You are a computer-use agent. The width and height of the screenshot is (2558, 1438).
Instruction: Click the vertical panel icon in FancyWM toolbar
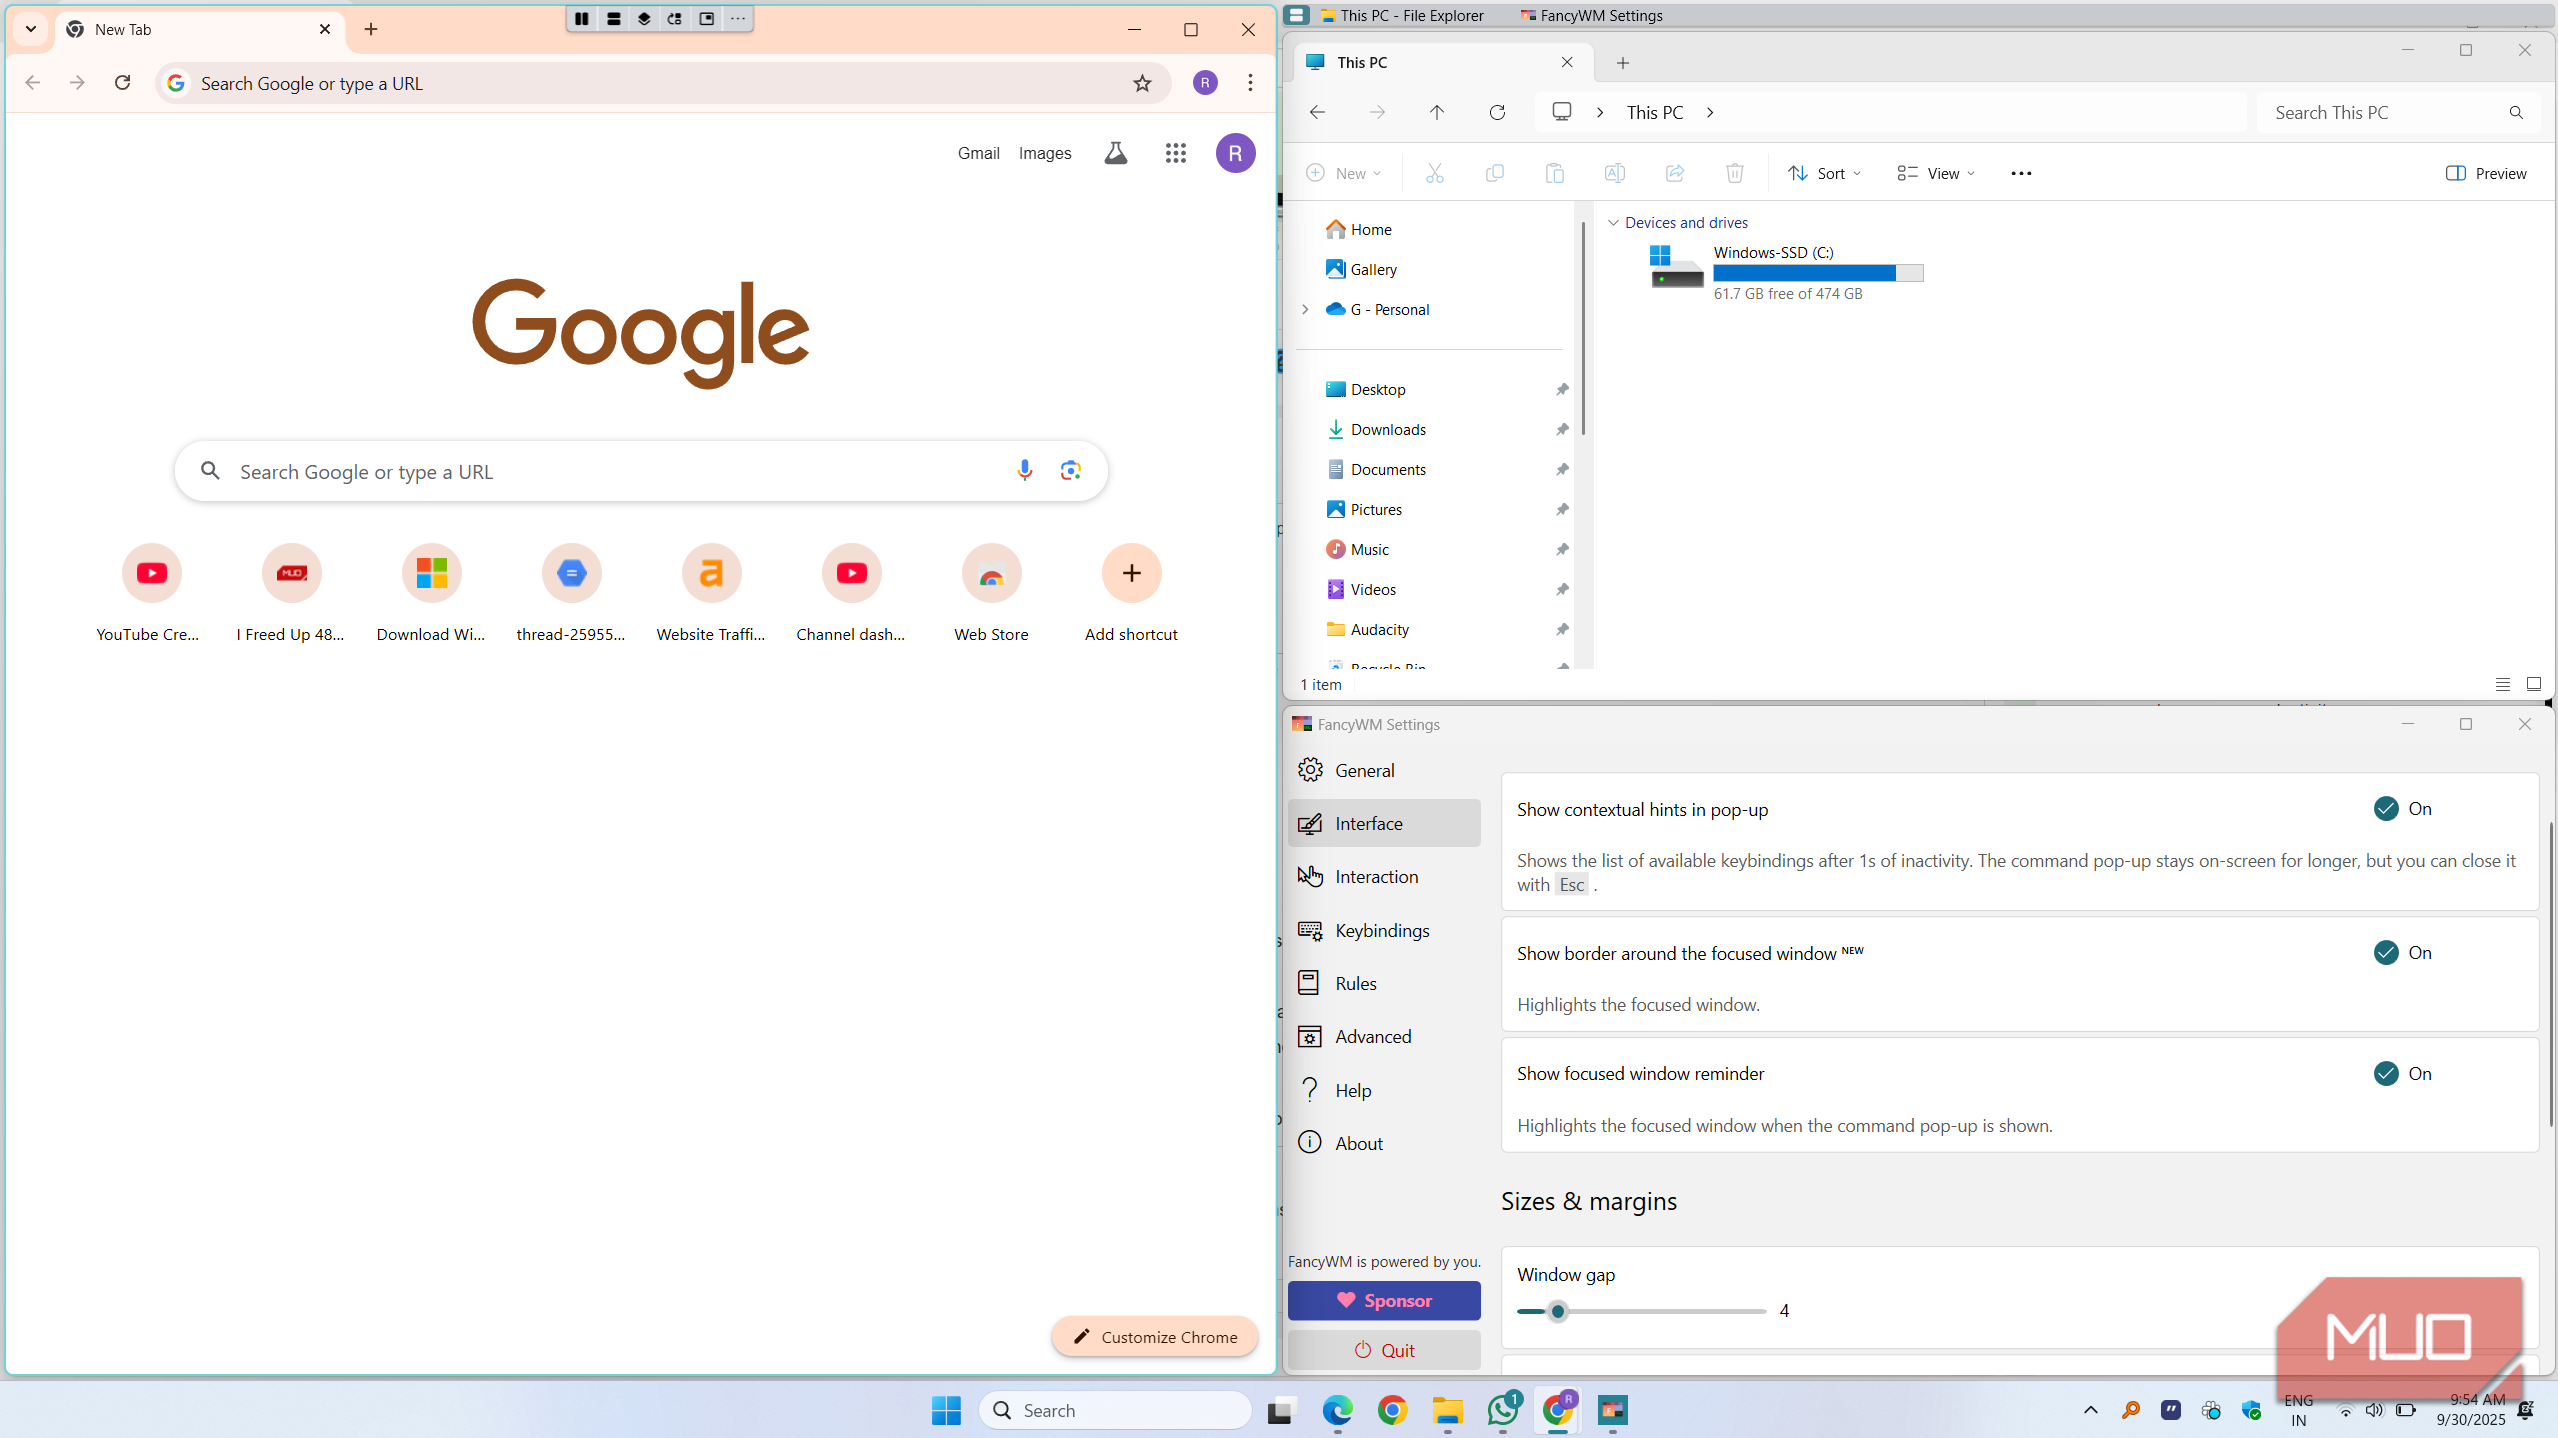click(614, 19)
